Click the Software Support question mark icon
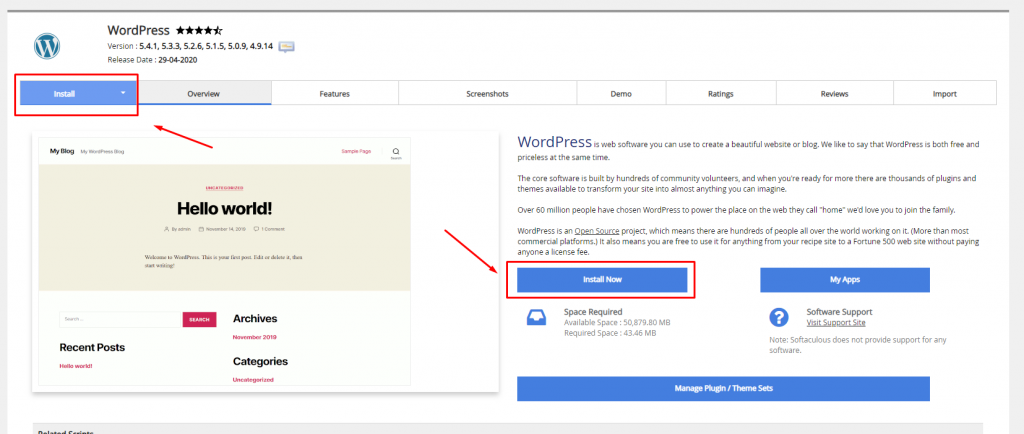The image size is (1024, 434). [x=778, y=318]
